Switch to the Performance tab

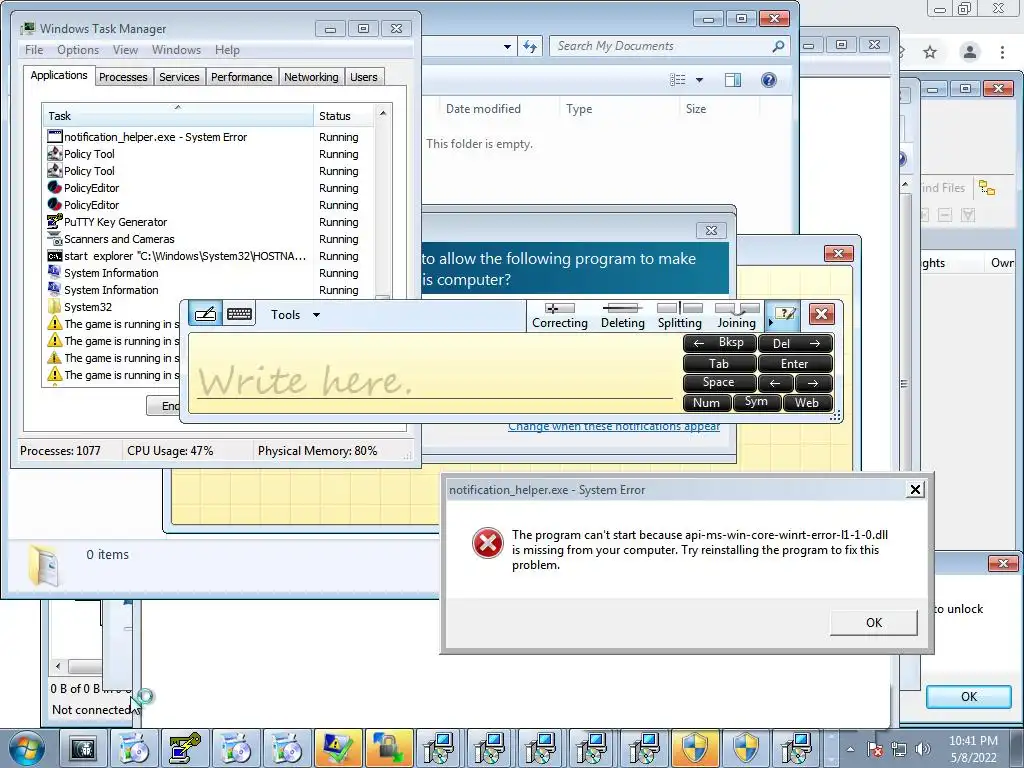[242, 77]
